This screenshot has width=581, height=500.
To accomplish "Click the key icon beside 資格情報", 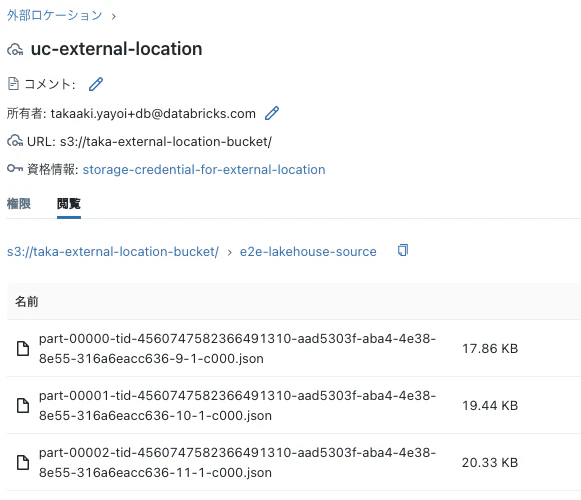I will click(15, 169).
